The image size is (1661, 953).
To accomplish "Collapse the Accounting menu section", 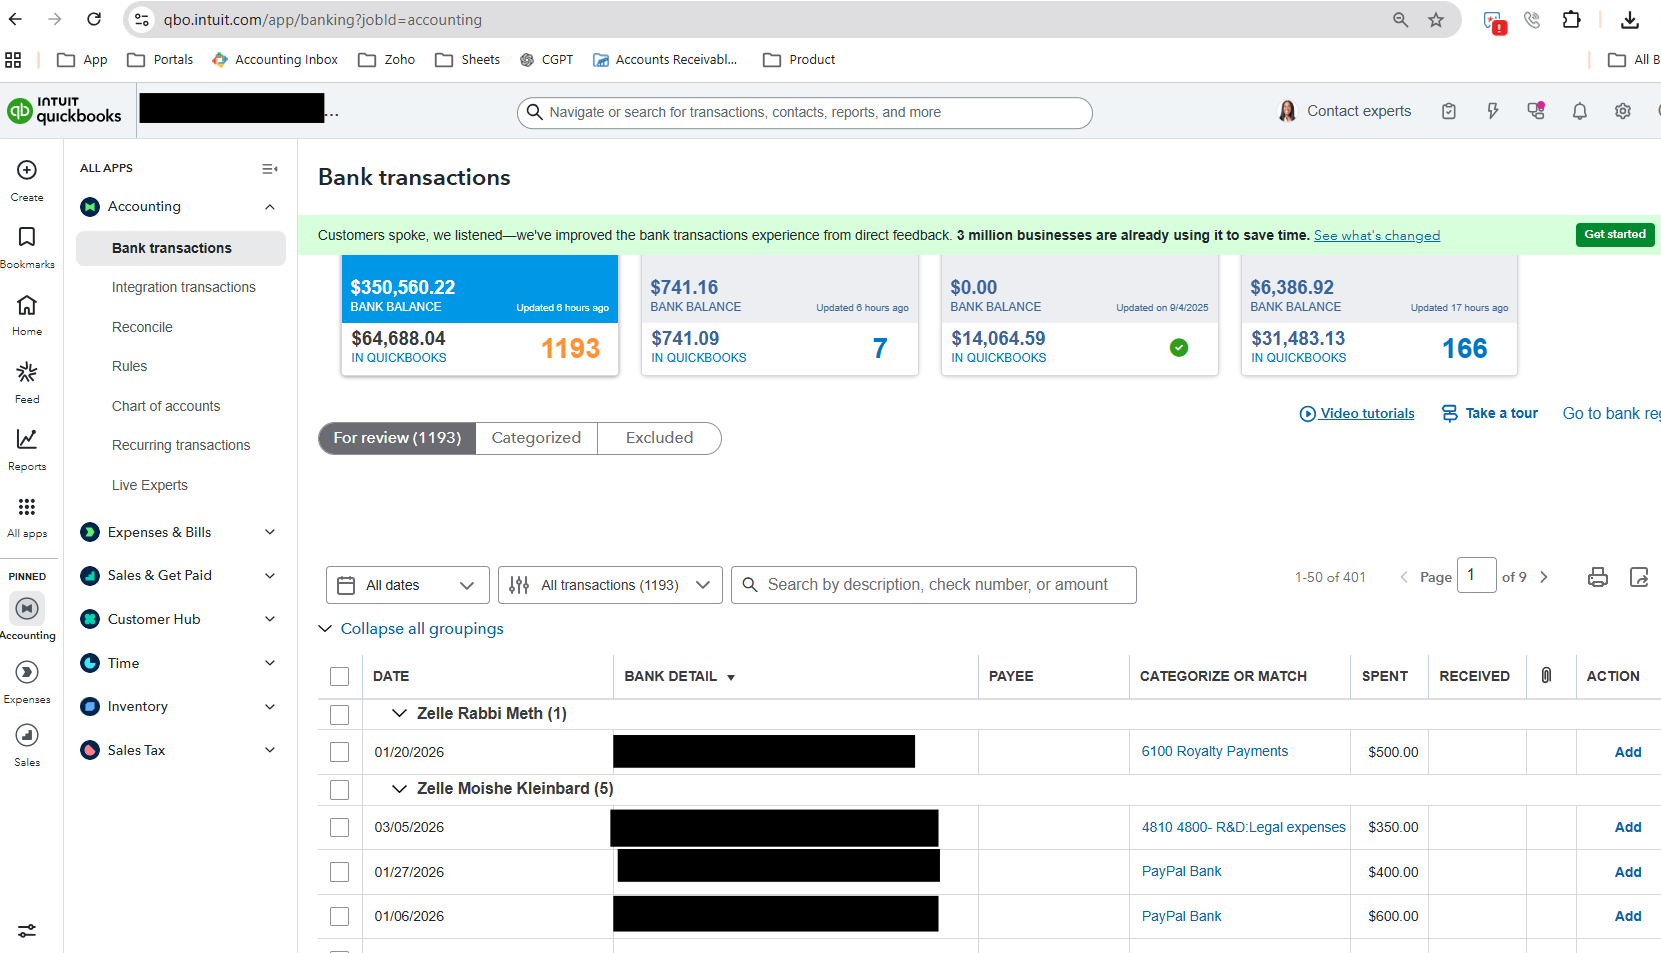I will [x=270, y=207].
